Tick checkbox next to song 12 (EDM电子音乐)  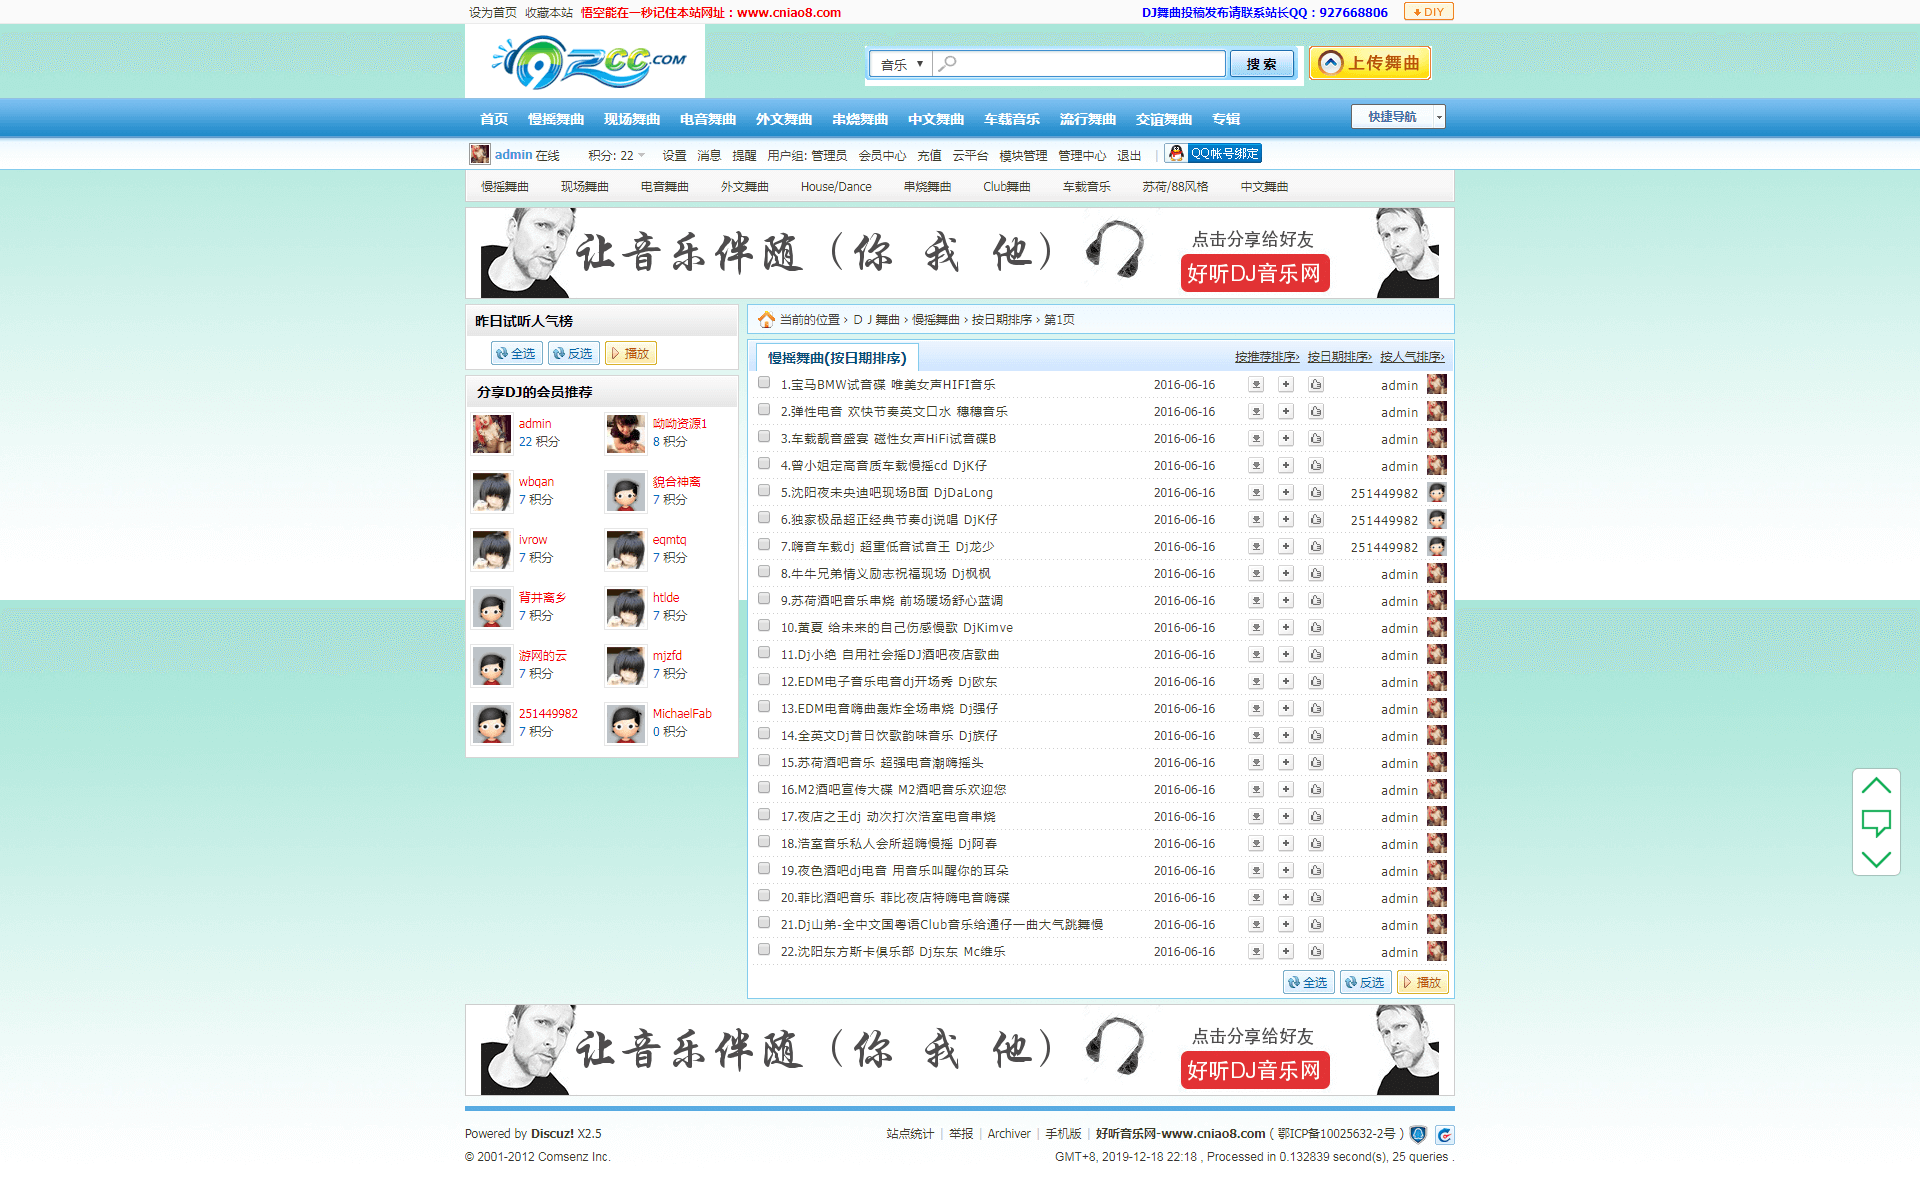[x=764, y=681]
